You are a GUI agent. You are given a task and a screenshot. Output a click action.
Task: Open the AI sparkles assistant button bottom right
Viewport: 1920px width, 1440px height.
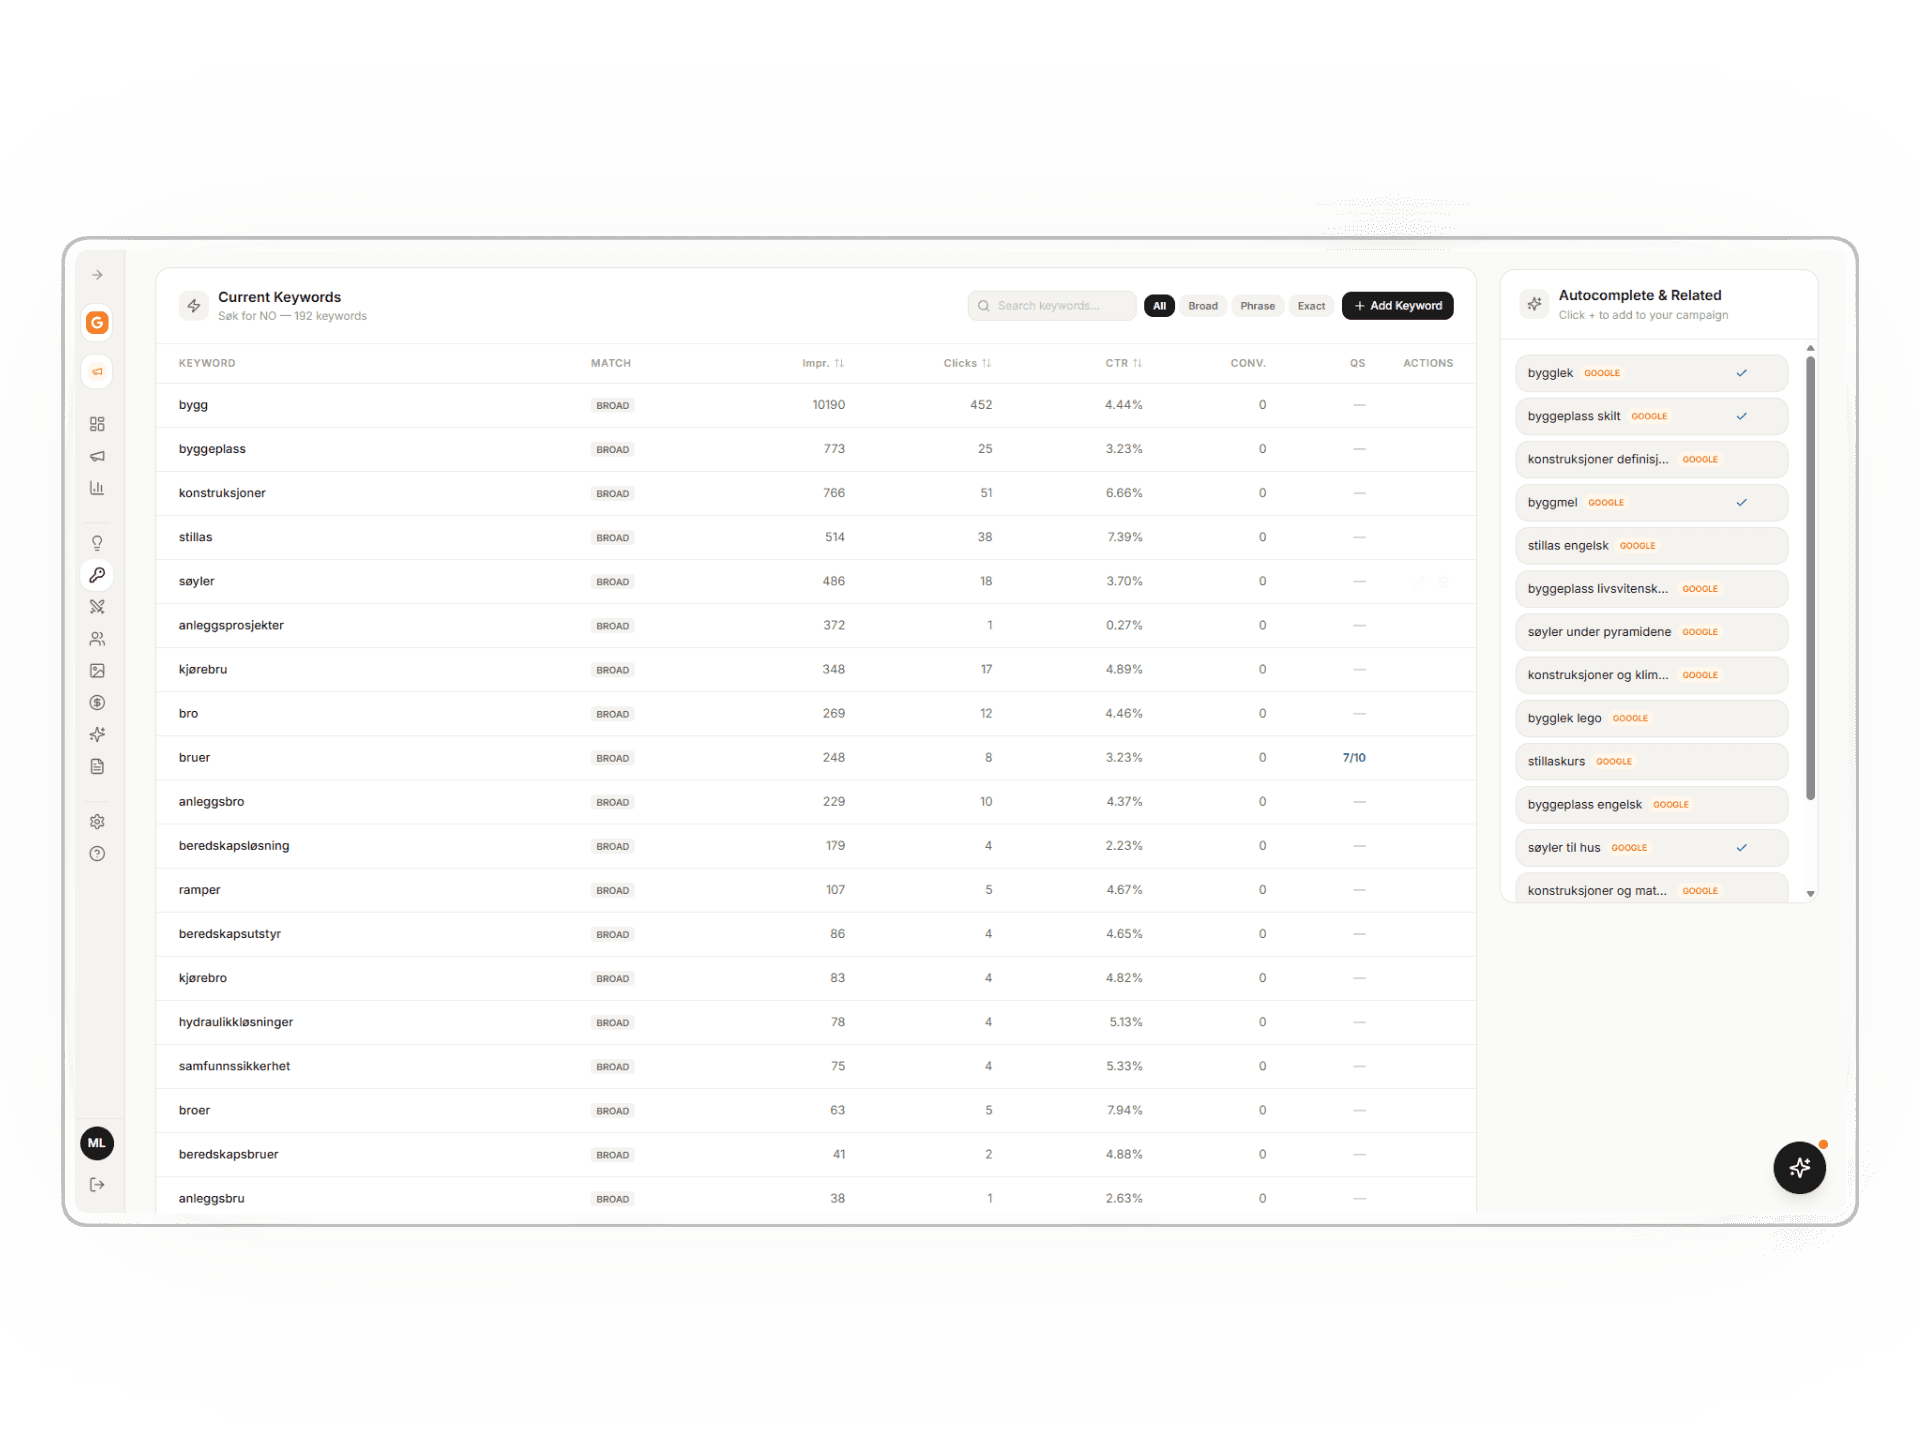[1799, 1167]
